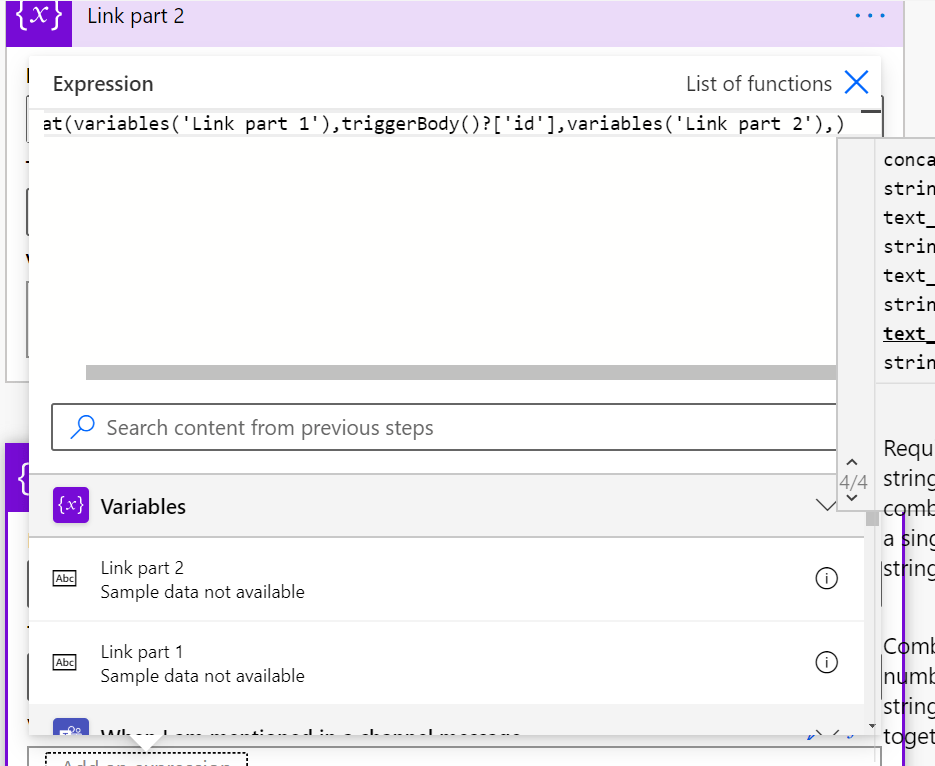The width and height of the screenshot is (935, 766).
Task: Collapse the Variables section chevron
Action: (x=826, y=506)
